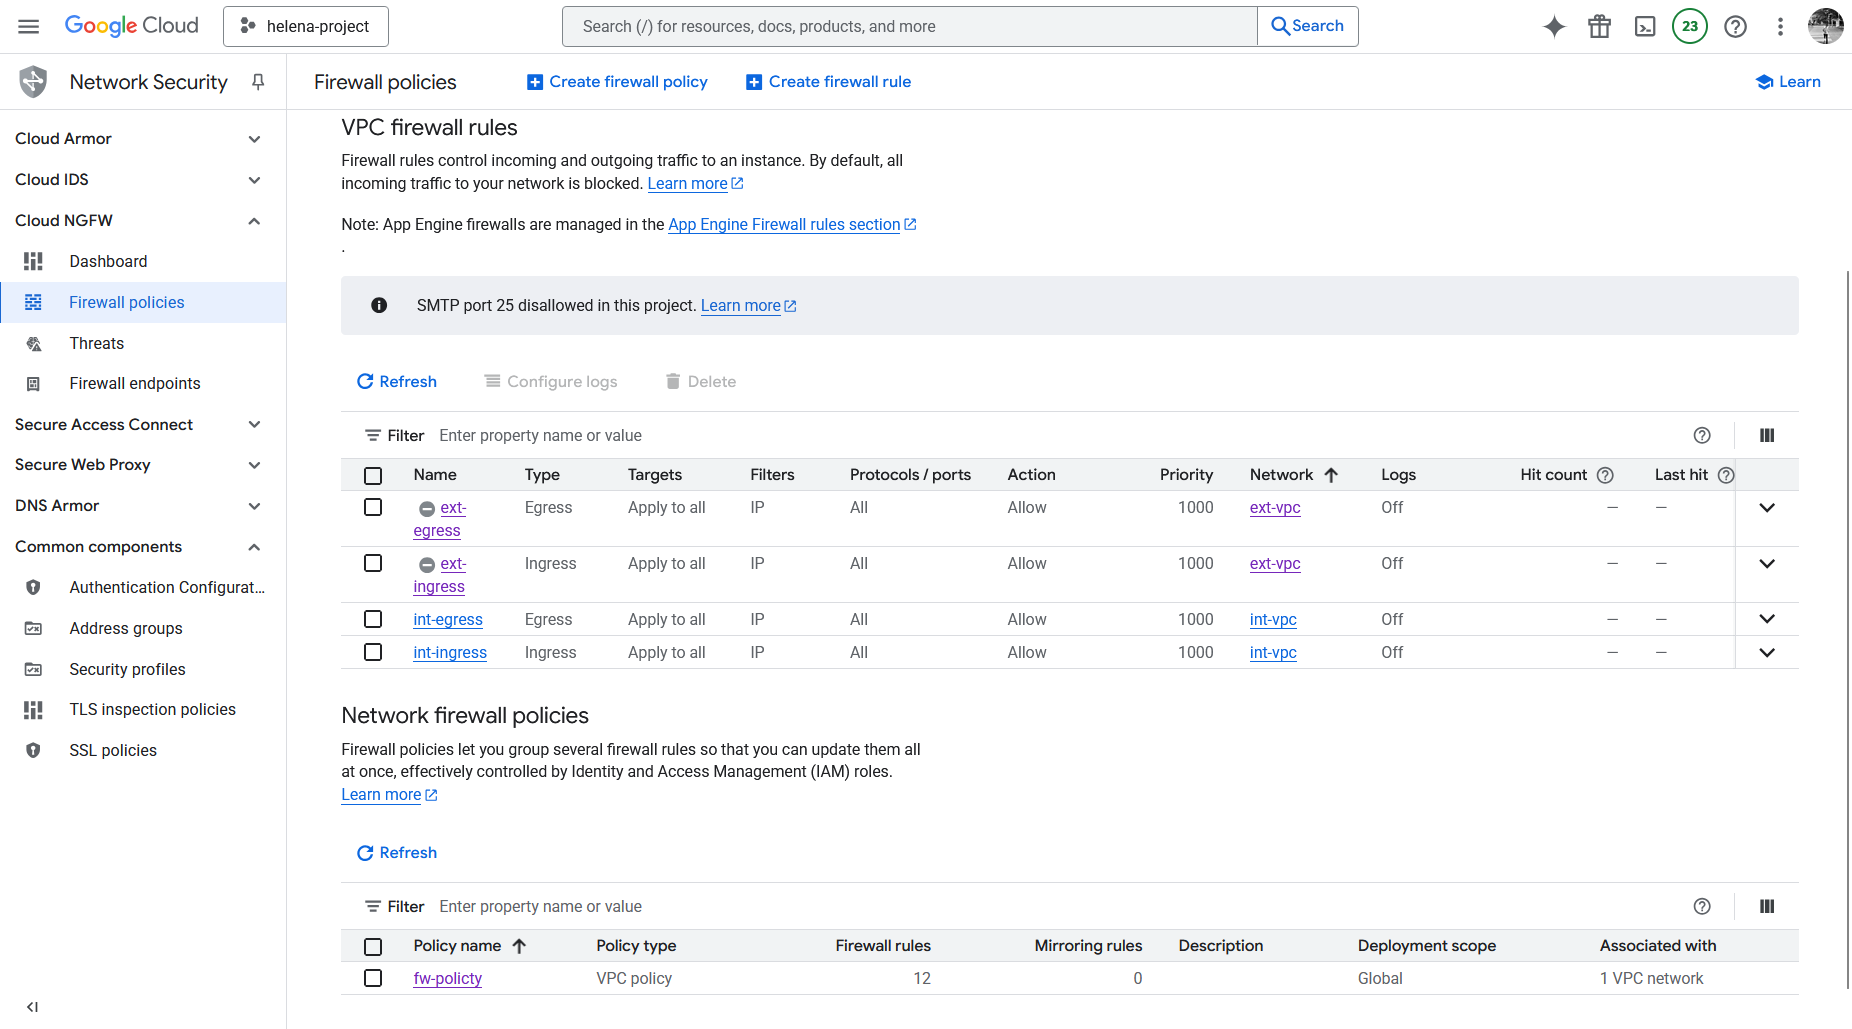Open Threats in the sidebar
This screenshot has height=1029, width=1852.
pos(97,344)
